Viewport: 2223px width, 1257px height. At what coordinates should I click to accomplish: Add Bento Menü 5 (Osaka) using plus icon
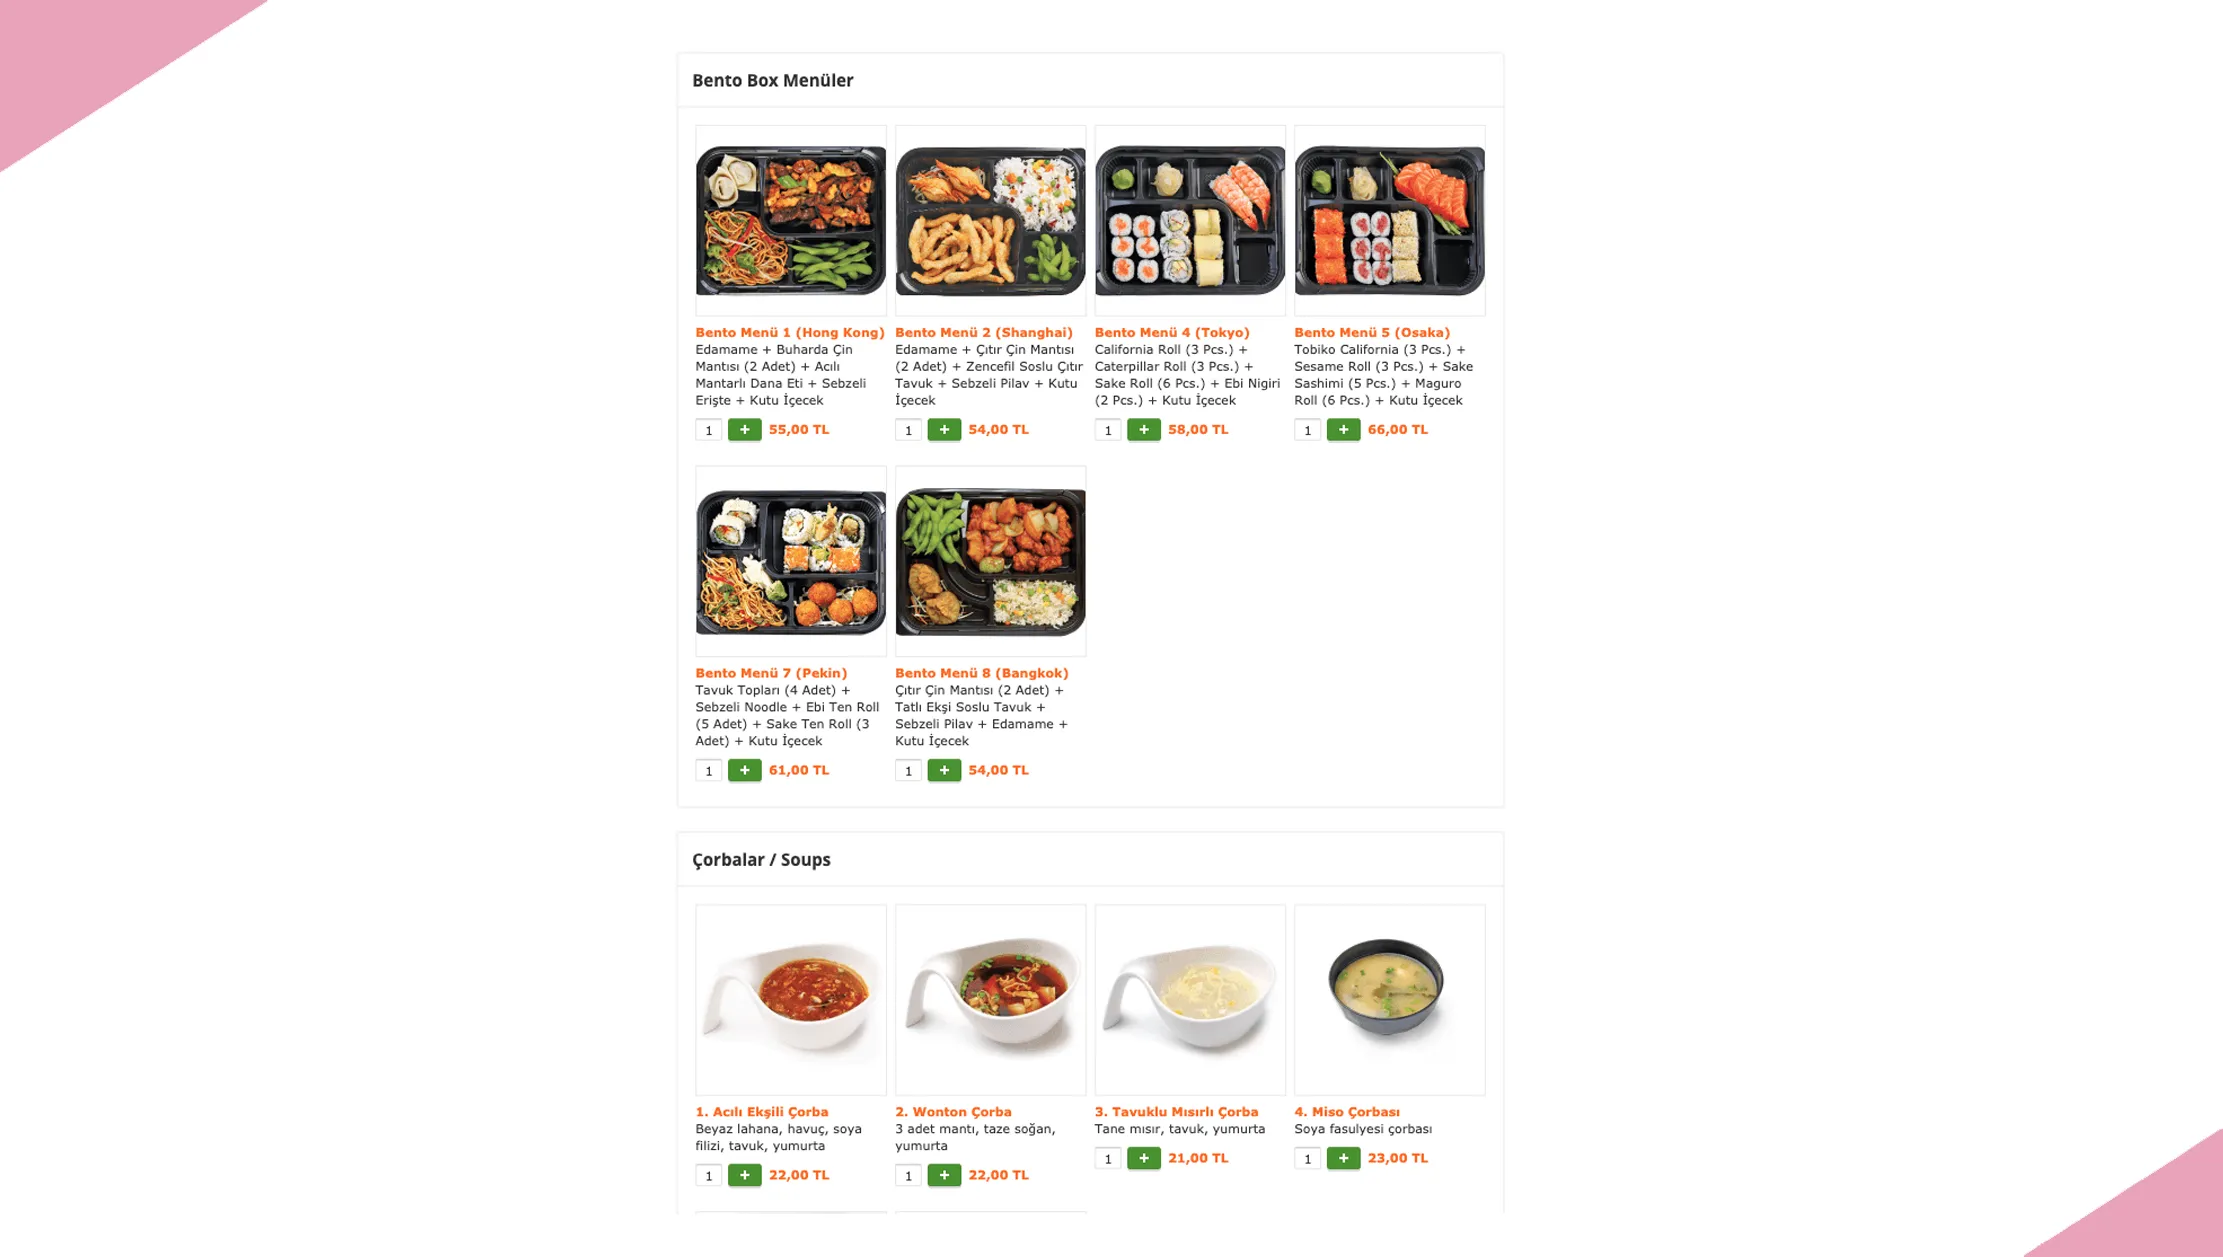[1343, 430]
